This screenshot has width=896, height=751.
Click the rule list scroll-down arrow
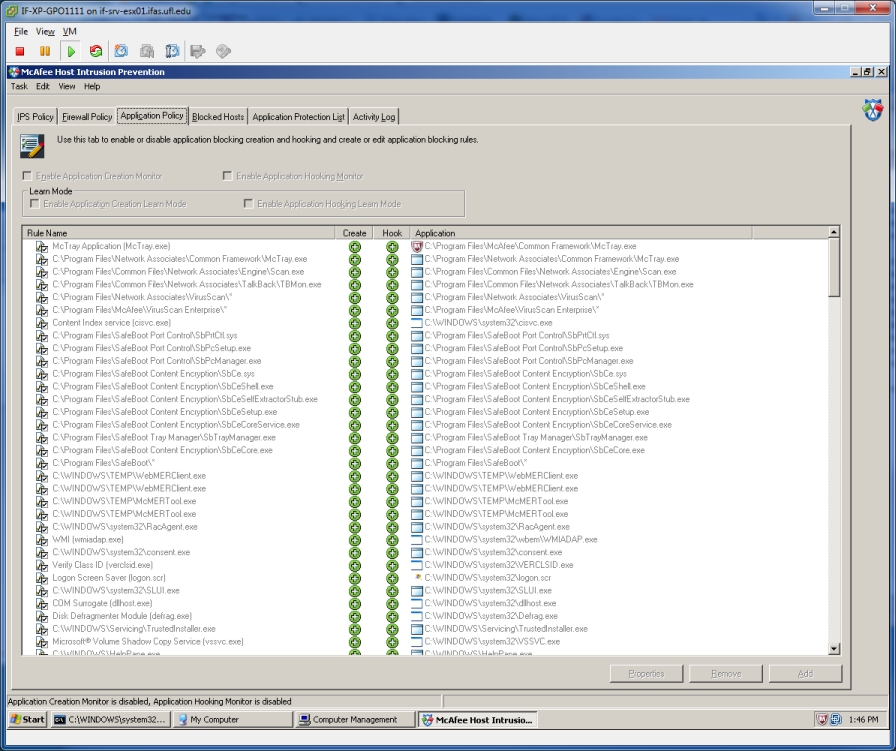point(834,649)
